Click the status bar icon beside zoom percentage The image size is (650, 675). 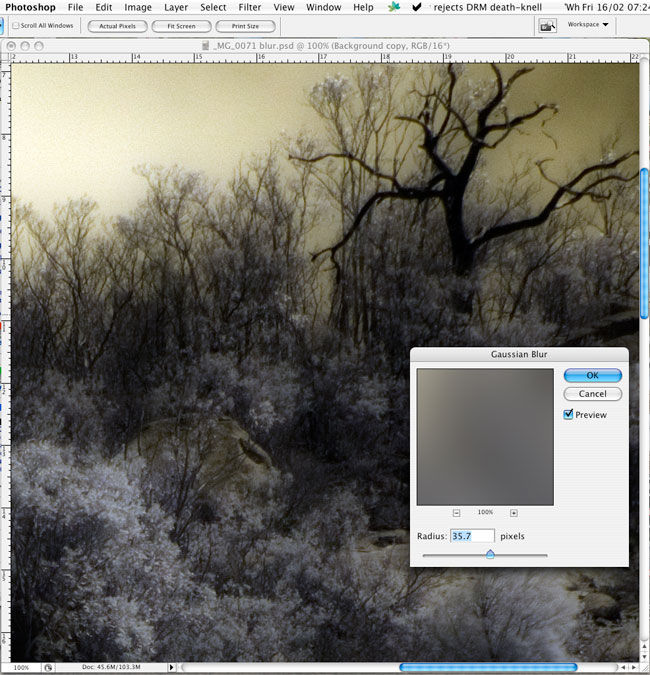point(49,667)
